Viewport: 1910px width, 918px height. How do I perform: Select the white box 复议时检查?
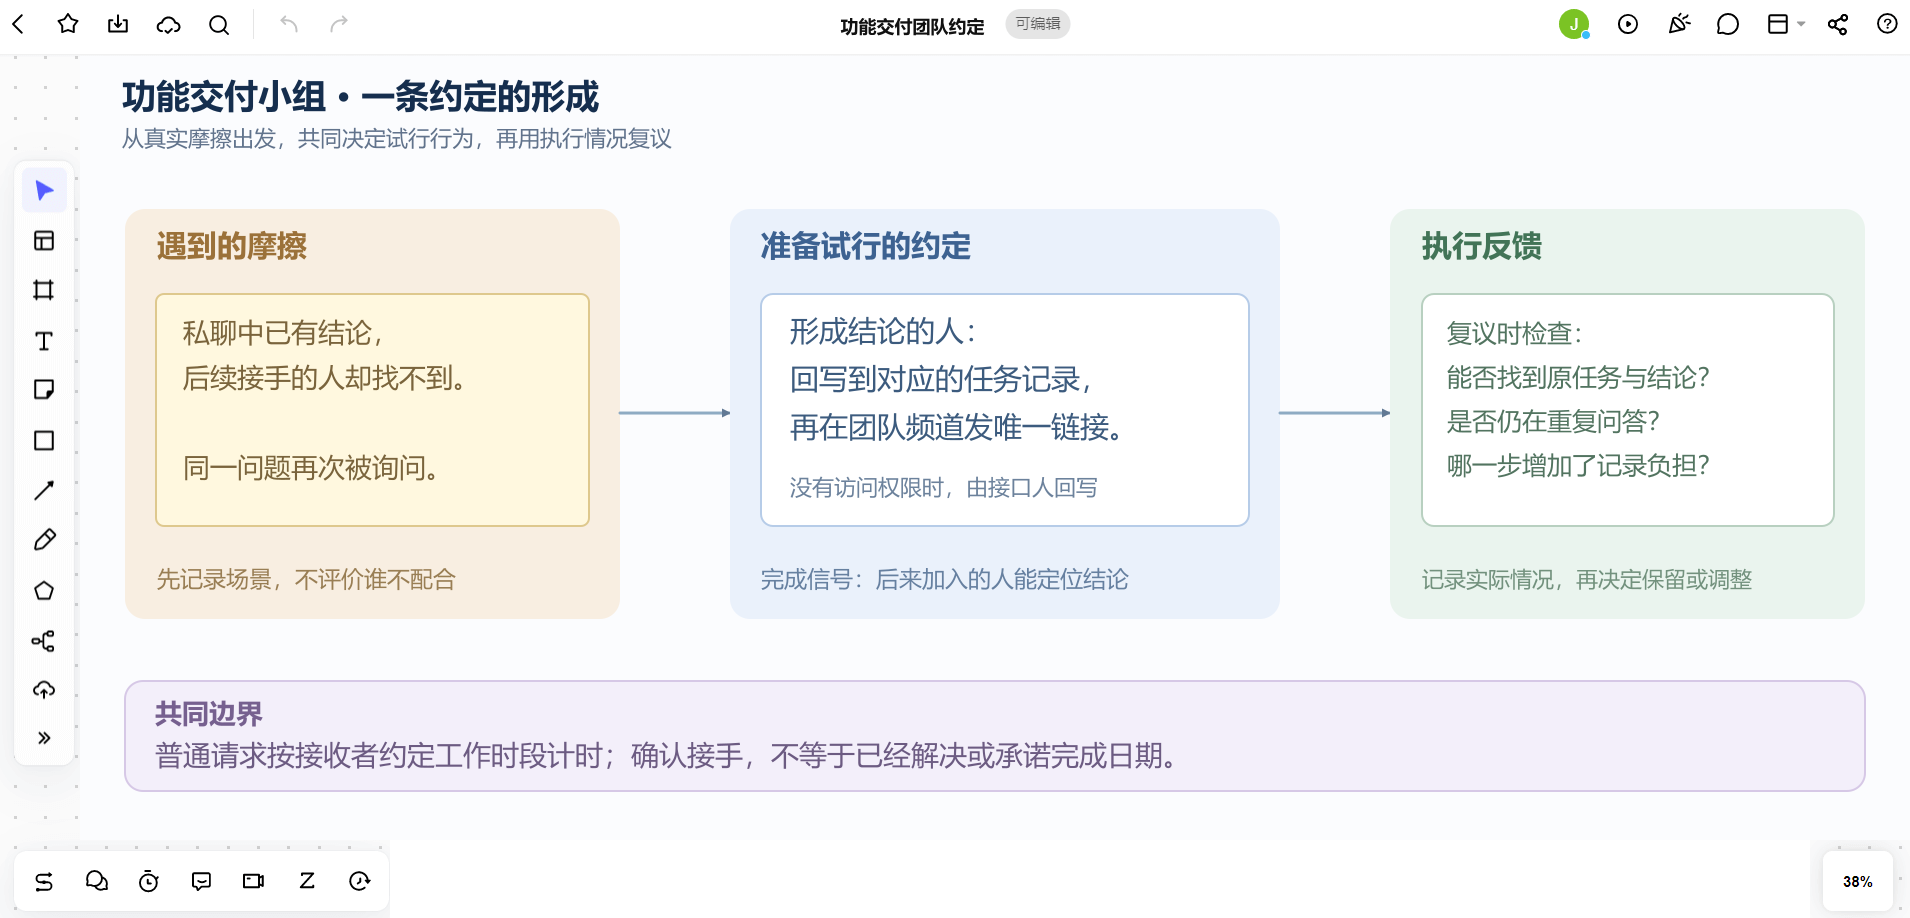point(1627,410)
